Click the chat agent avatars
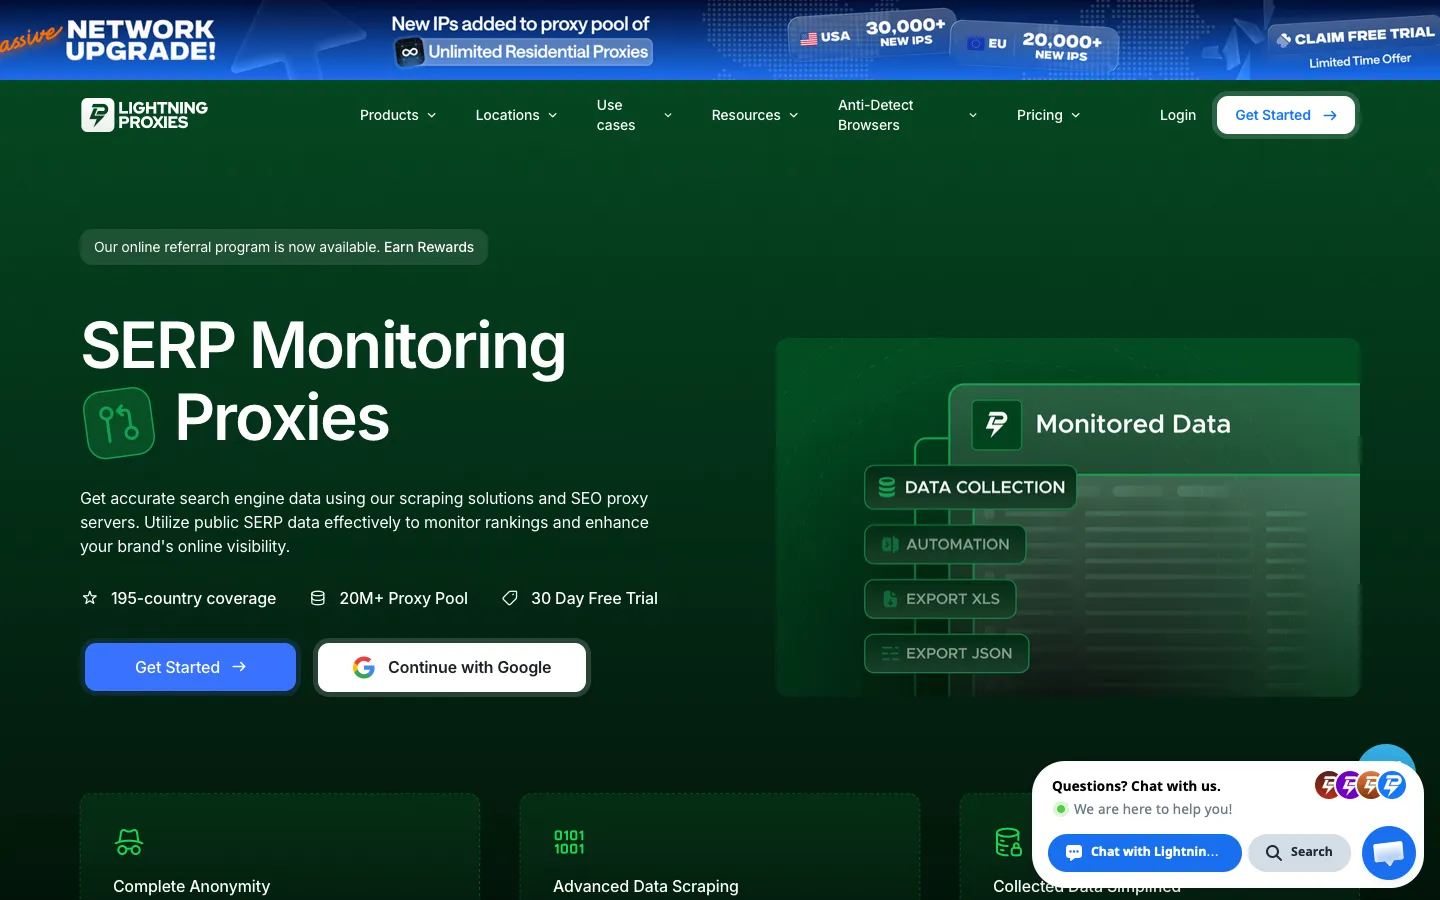 (x=1361, y=785)
